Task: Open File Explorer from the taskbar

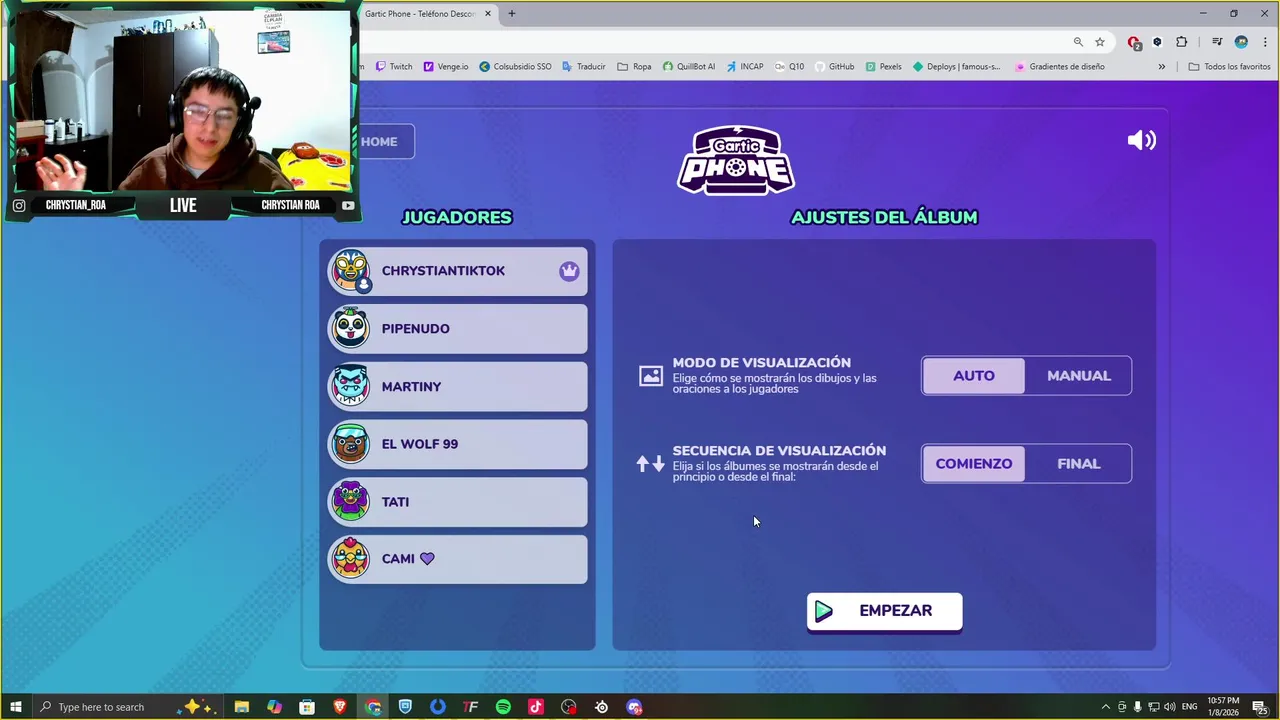Action: click(241, 707)
